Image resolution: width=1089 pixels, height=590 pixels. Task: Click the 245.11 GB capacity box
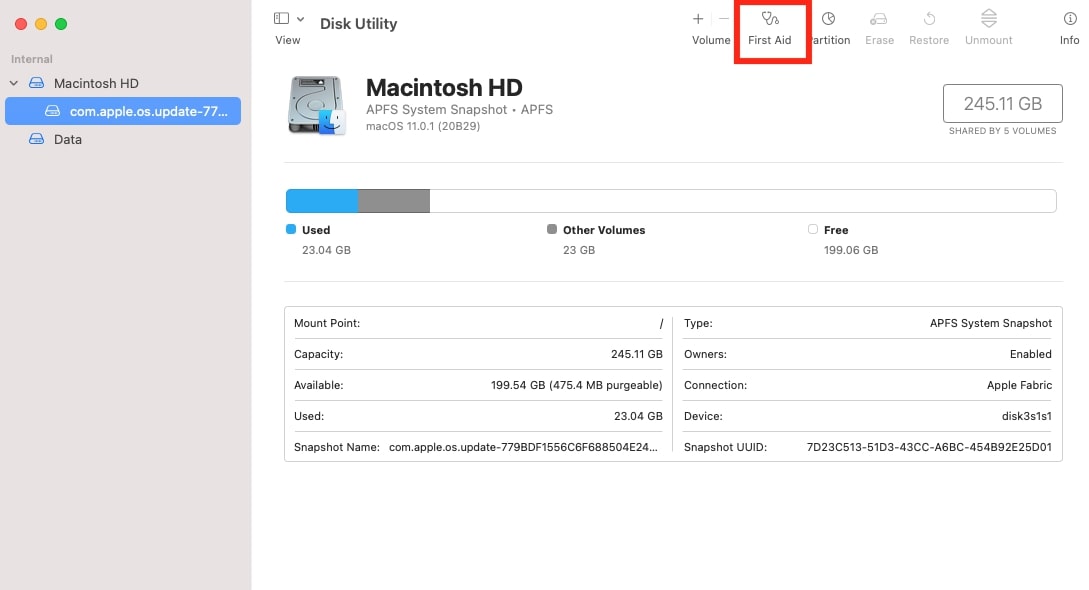[x=1002, y=103]
